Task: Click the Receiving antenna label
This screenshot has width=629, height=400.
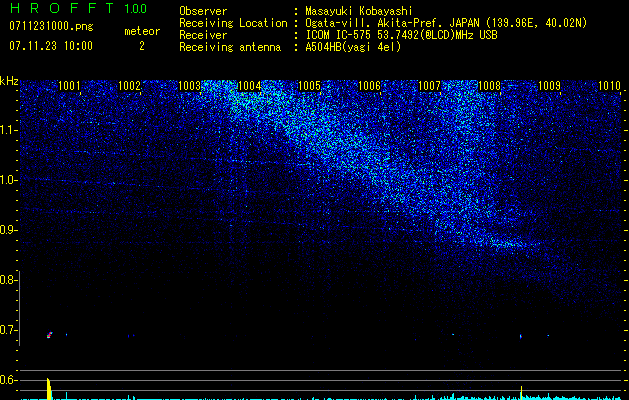Action: [x=230, y=47]
